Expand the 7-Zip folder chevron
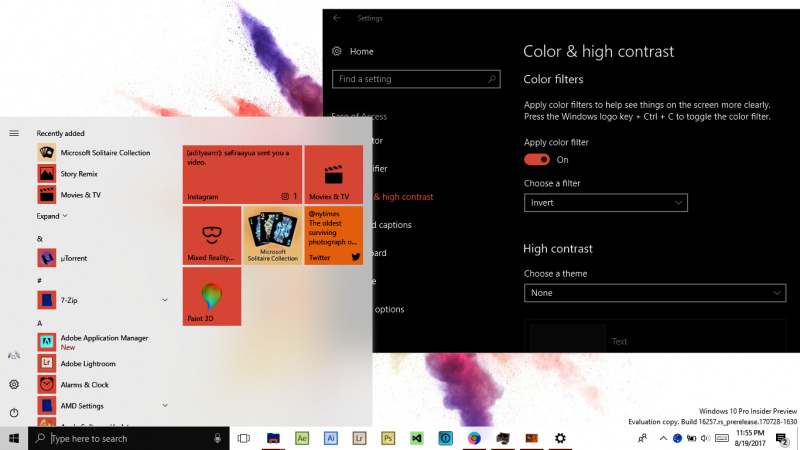800x450 pixels. [x=165, y=300]
